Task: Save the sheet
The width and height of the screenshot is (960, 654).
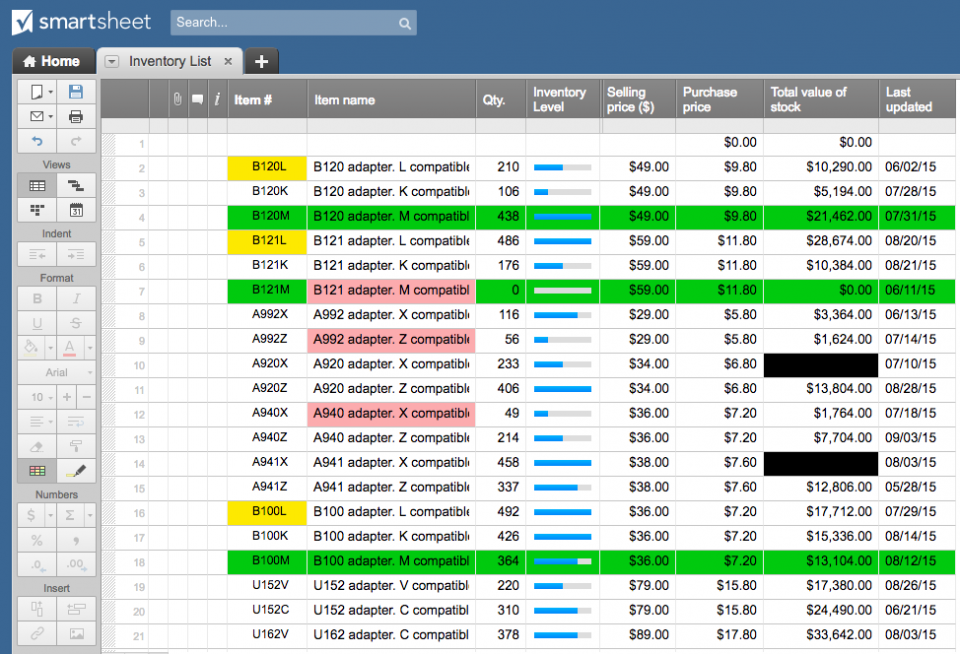Action: 76,90
